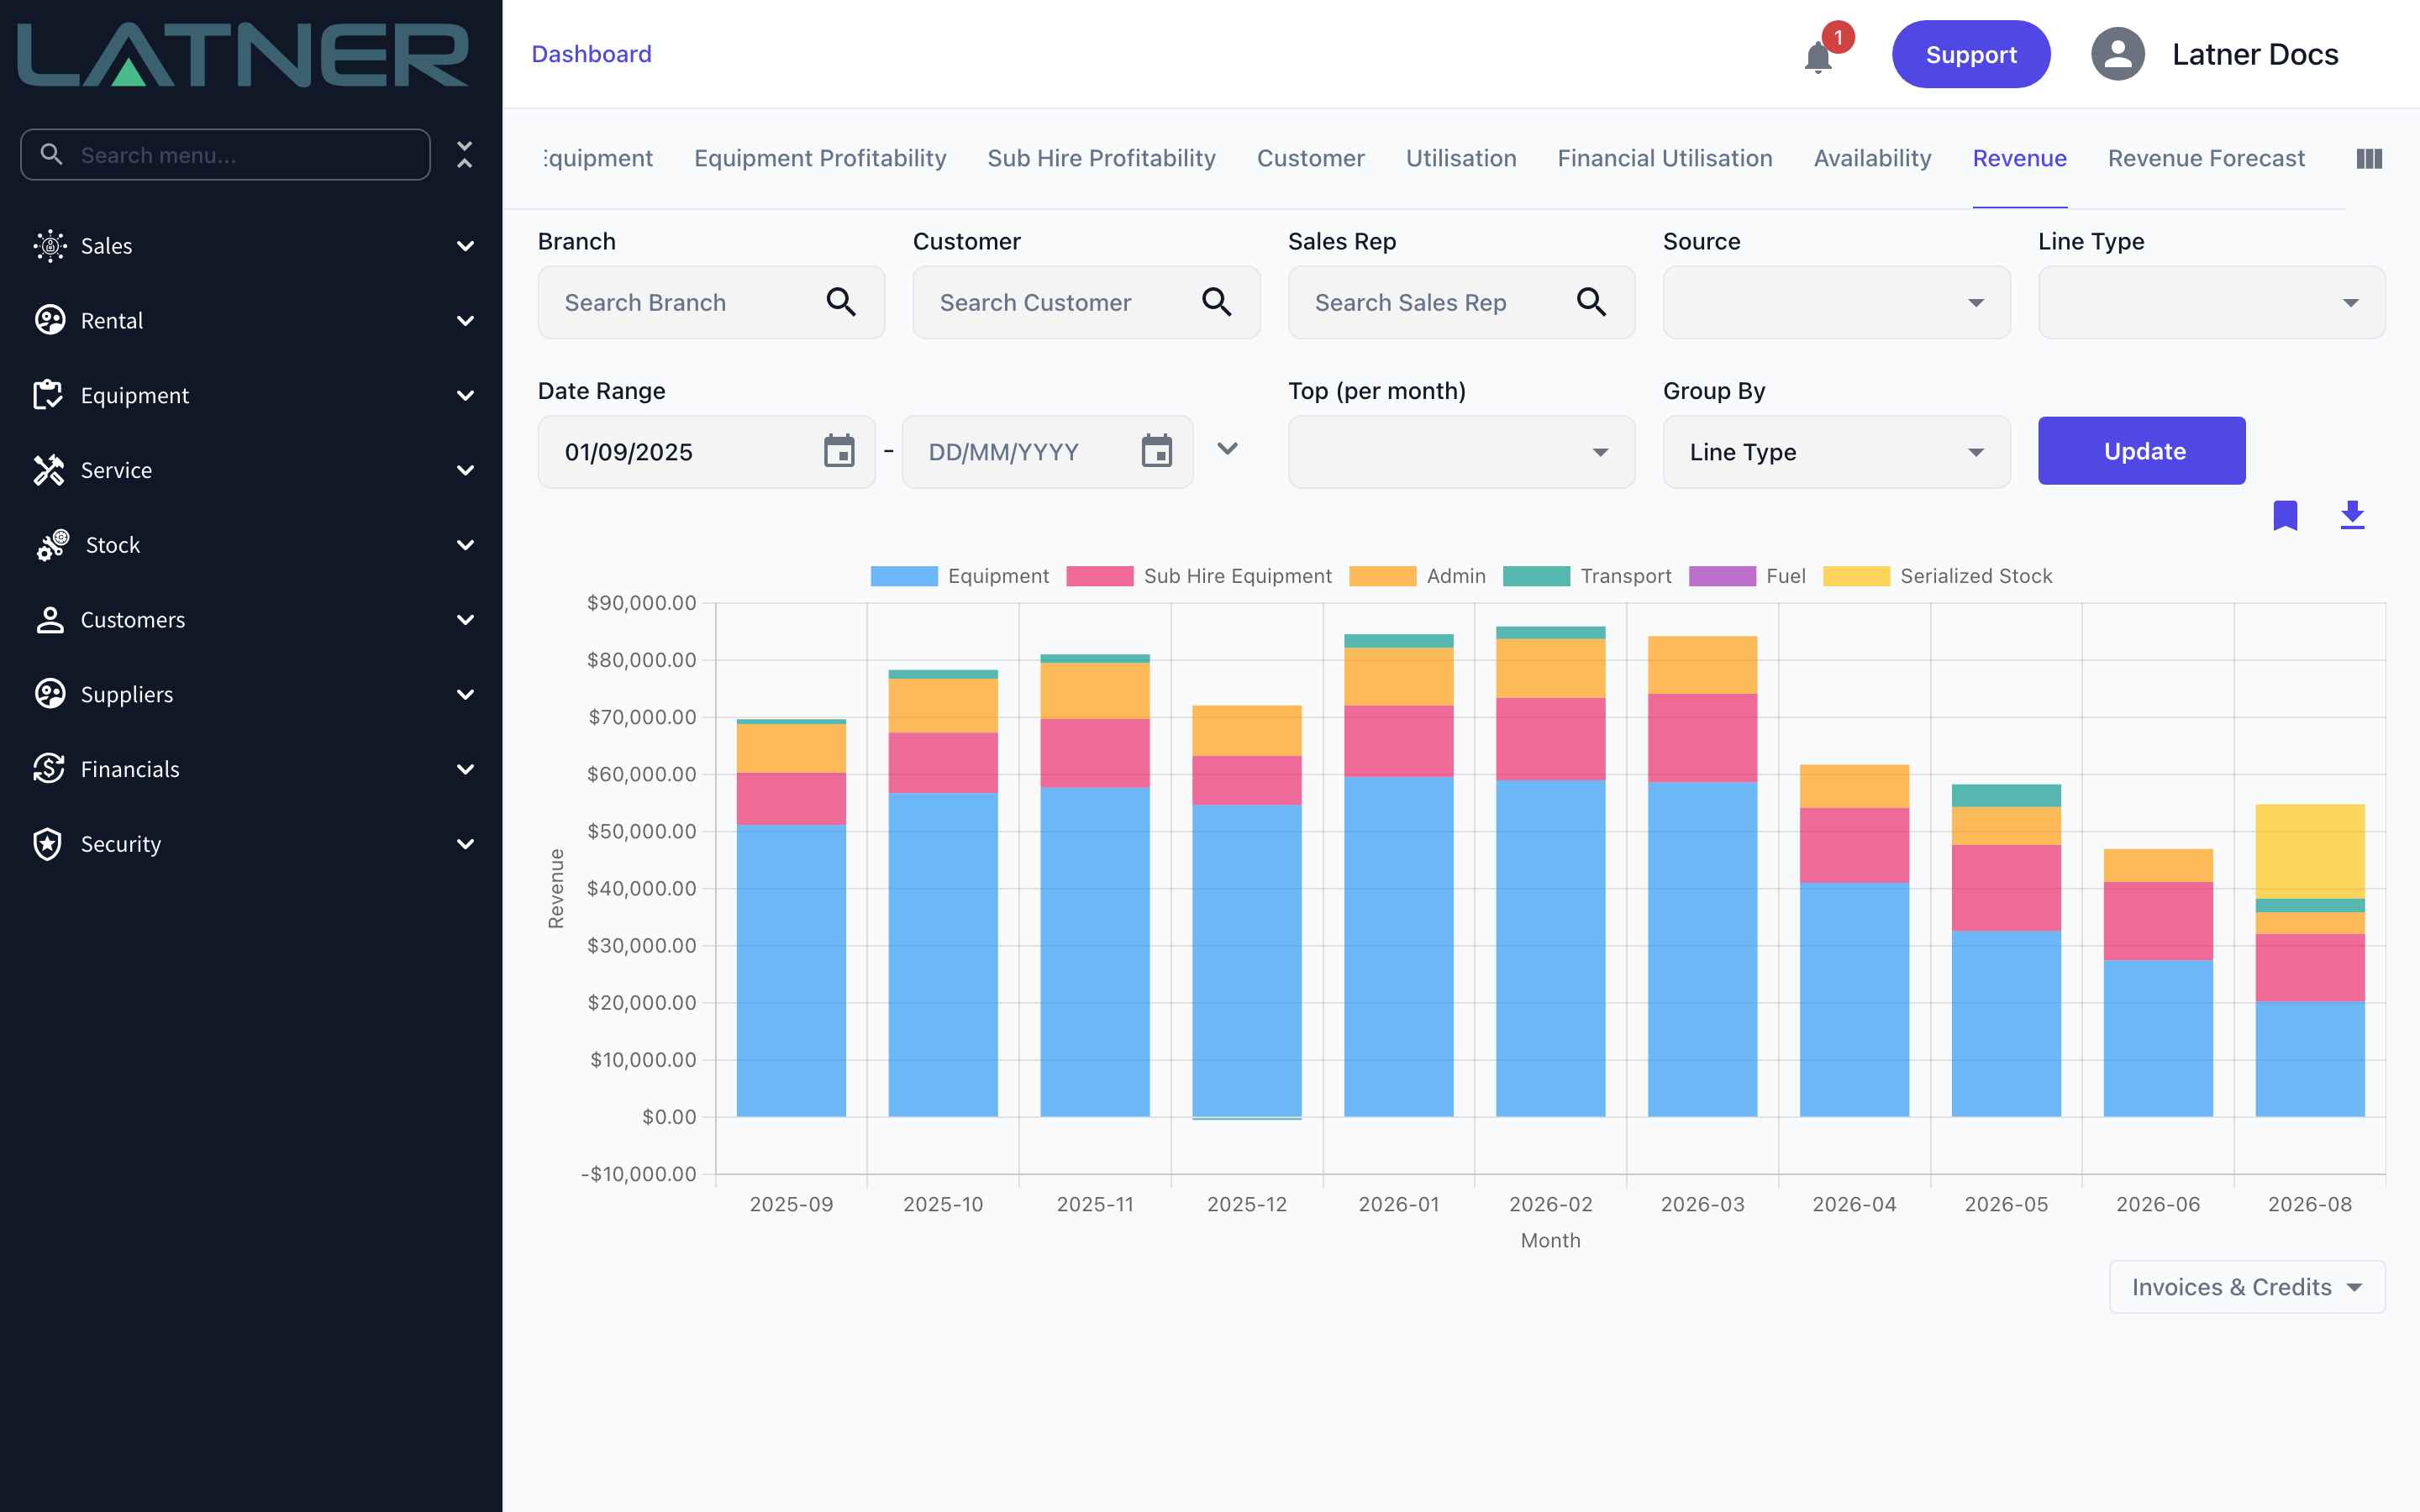Open the Top (per month) dropdown
This screenshot has height=1512, width=2420.
tap(1461, 452)
